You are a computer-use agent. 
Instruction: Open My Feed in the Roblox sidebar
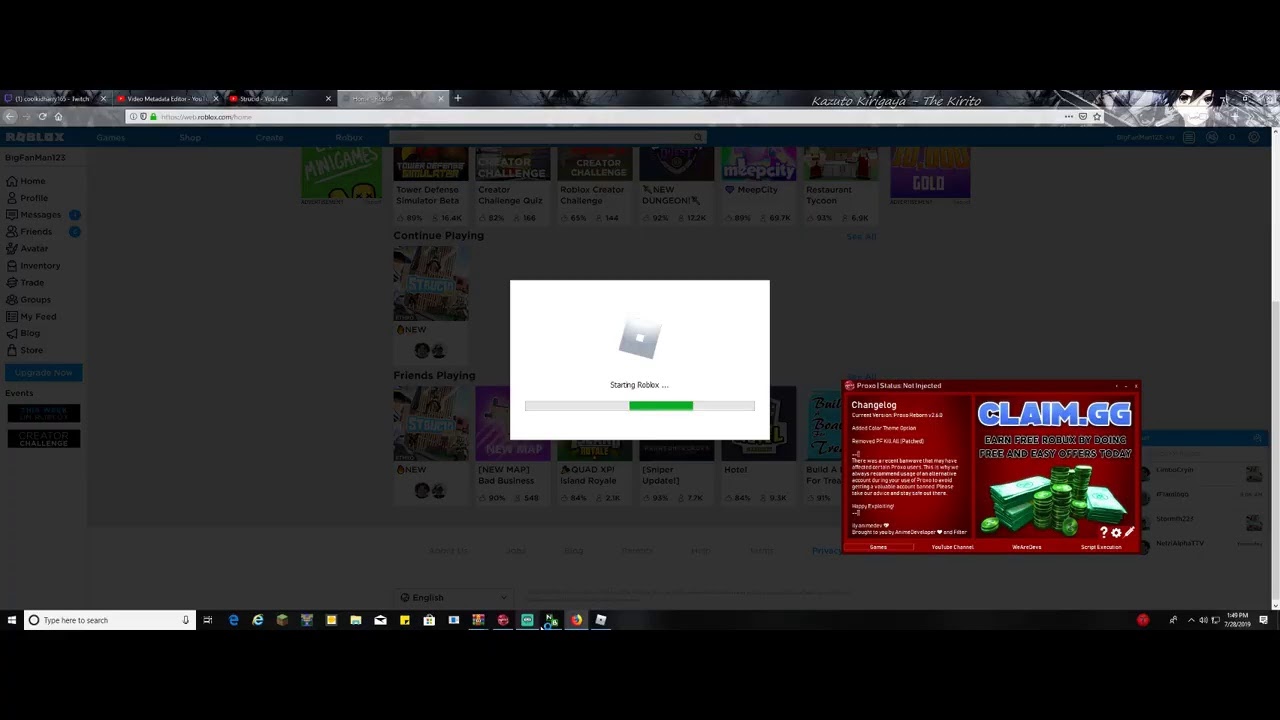[31, 317]
